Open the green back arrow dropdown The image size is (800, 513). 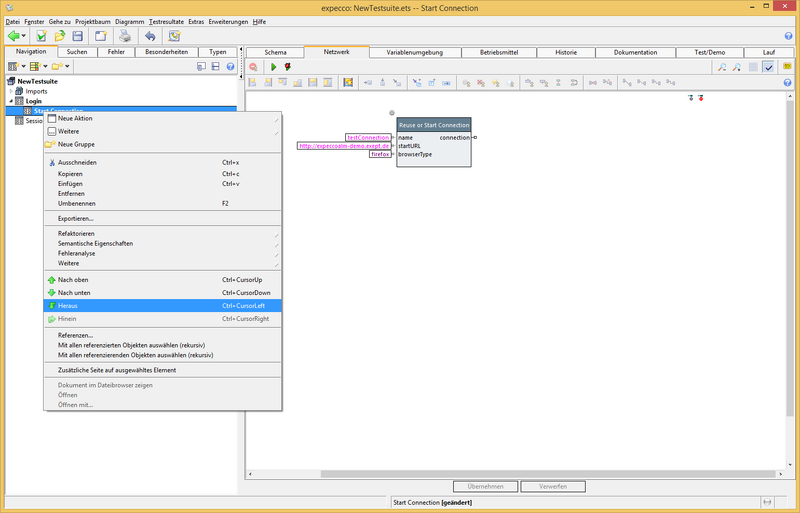pyautogui.click(x=25, y=36)
